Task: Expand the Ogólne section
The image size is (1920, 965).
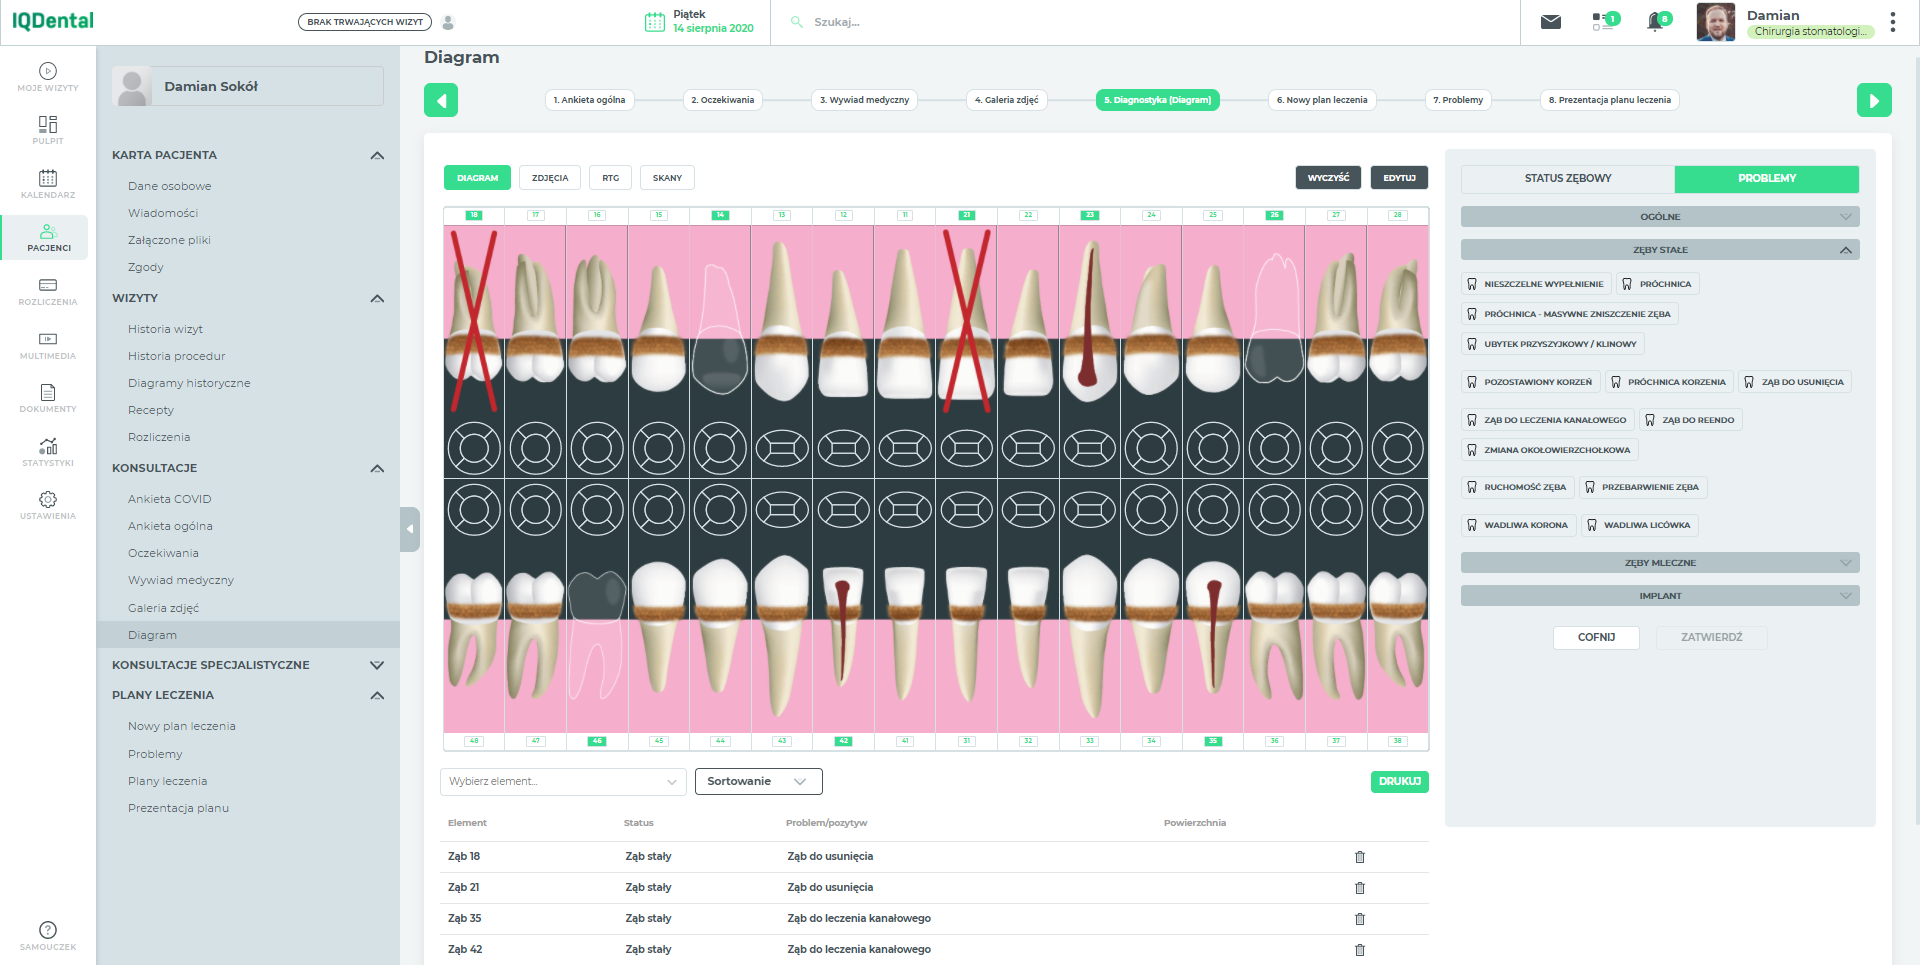Action: point(1660,217)
